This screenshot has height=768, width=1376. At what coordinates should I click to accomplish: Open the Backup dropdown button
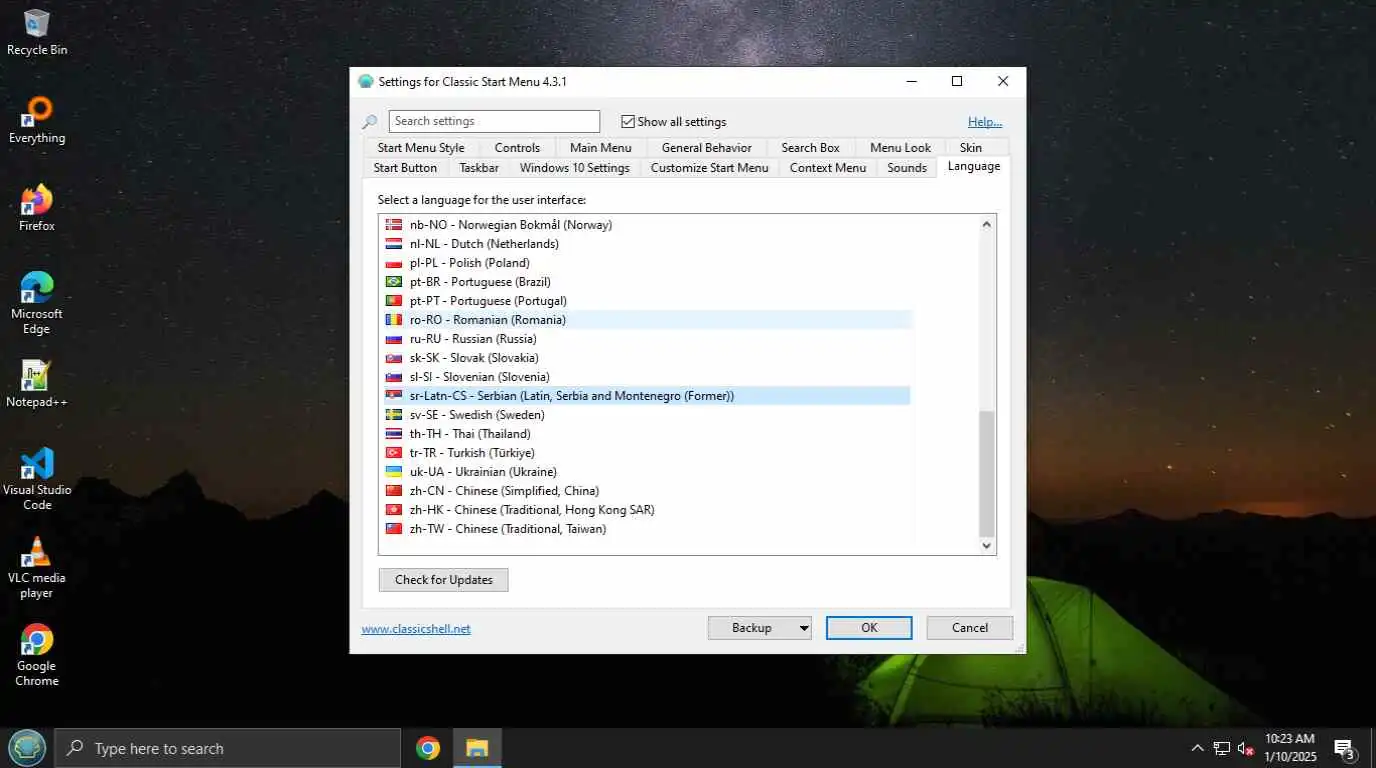(x=759, y=628)
